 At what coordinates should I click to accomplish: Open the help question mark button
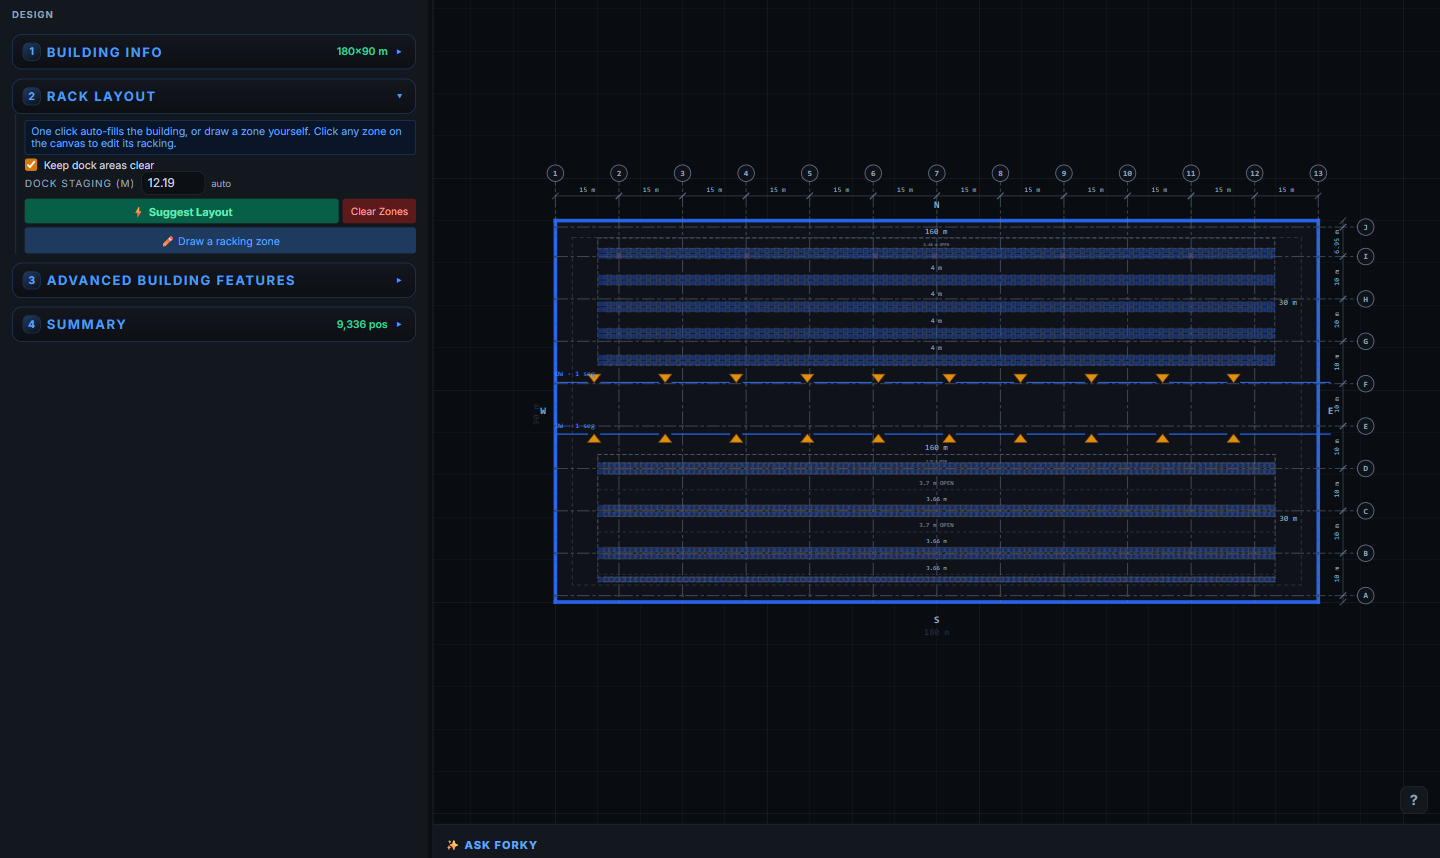click(1413, 799)
